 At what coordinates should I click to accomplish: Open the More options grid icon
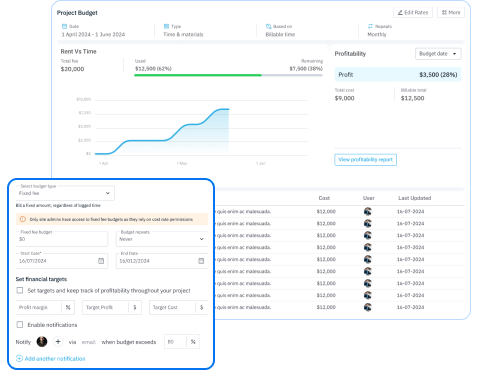(444, 13)
